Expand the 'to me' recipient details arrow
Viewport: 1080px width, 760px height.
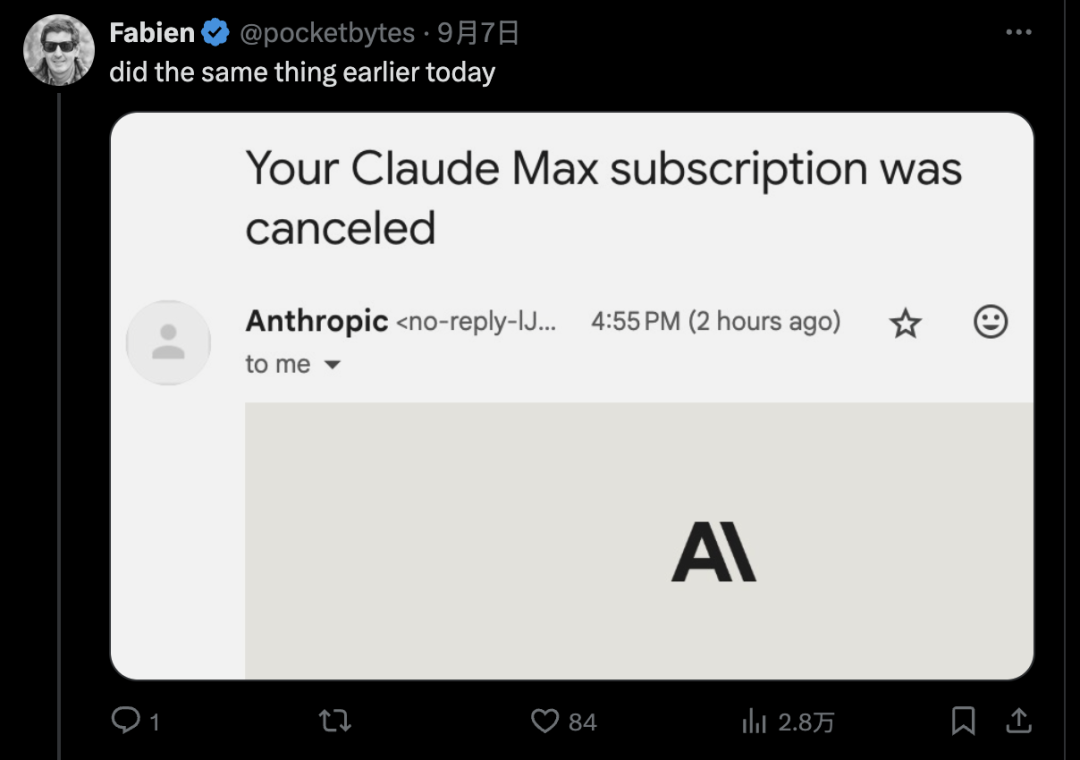[333, 365]
